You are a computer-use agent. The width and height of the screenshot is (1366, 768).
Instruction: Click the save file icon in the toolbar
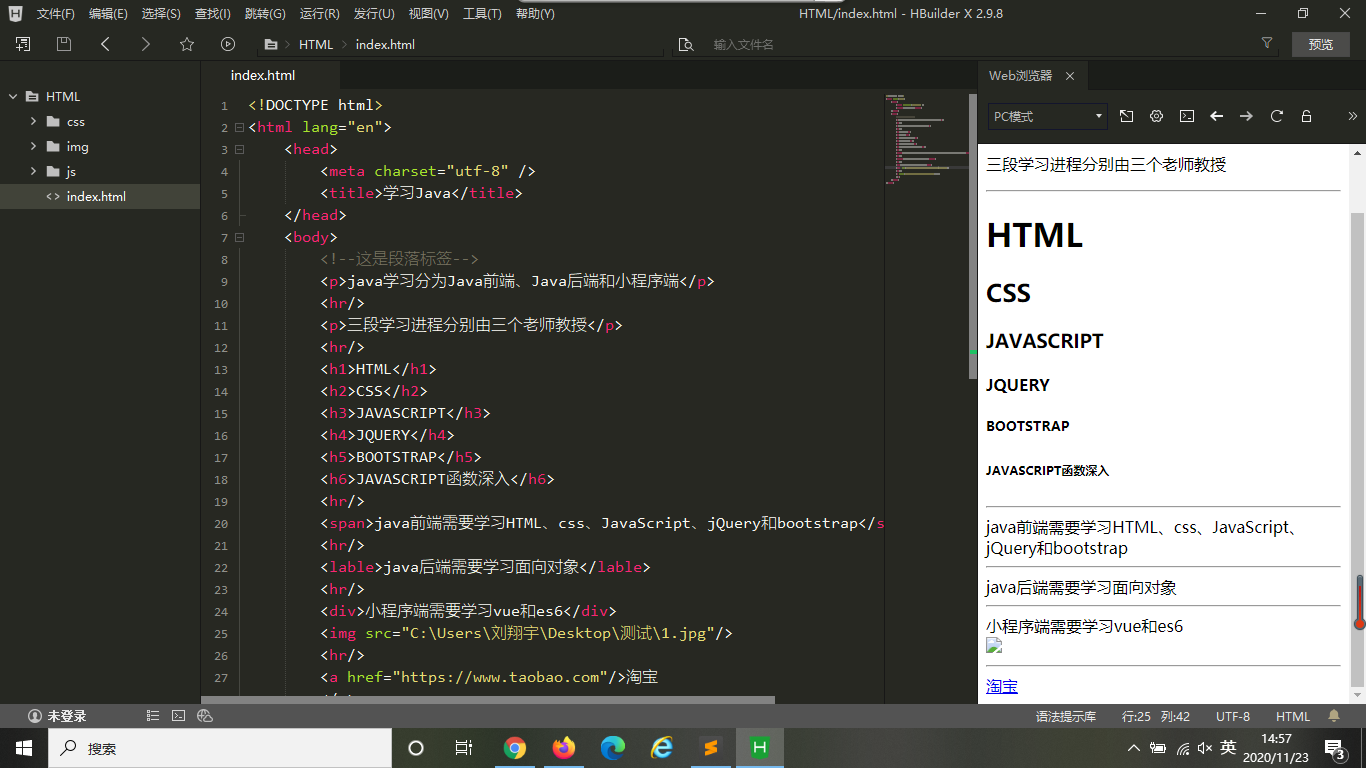[64, 44]
